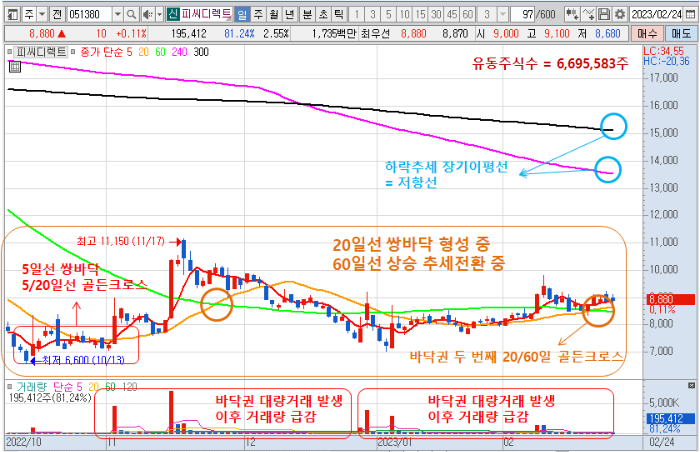Click the 81.24% volume ratio value
The height and width of the screenshot is (452, 700).
click(x=239, y=33)
